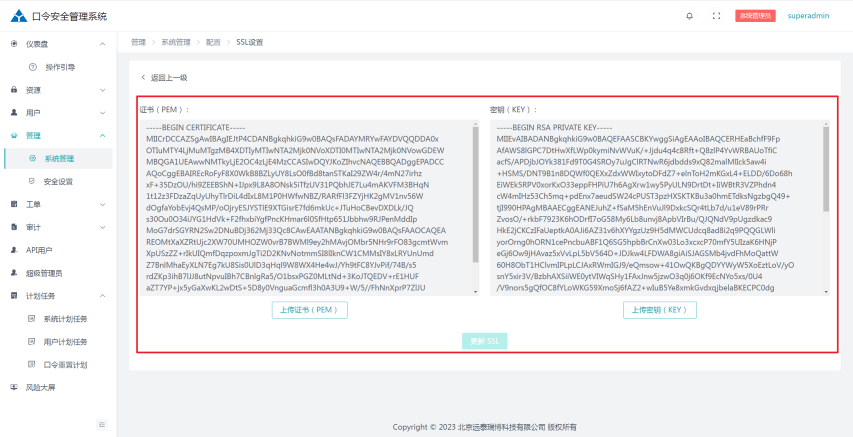Toggle fullscreen mode icon in header
This screenshot has height=437, width=853.
tap(716, 16)
